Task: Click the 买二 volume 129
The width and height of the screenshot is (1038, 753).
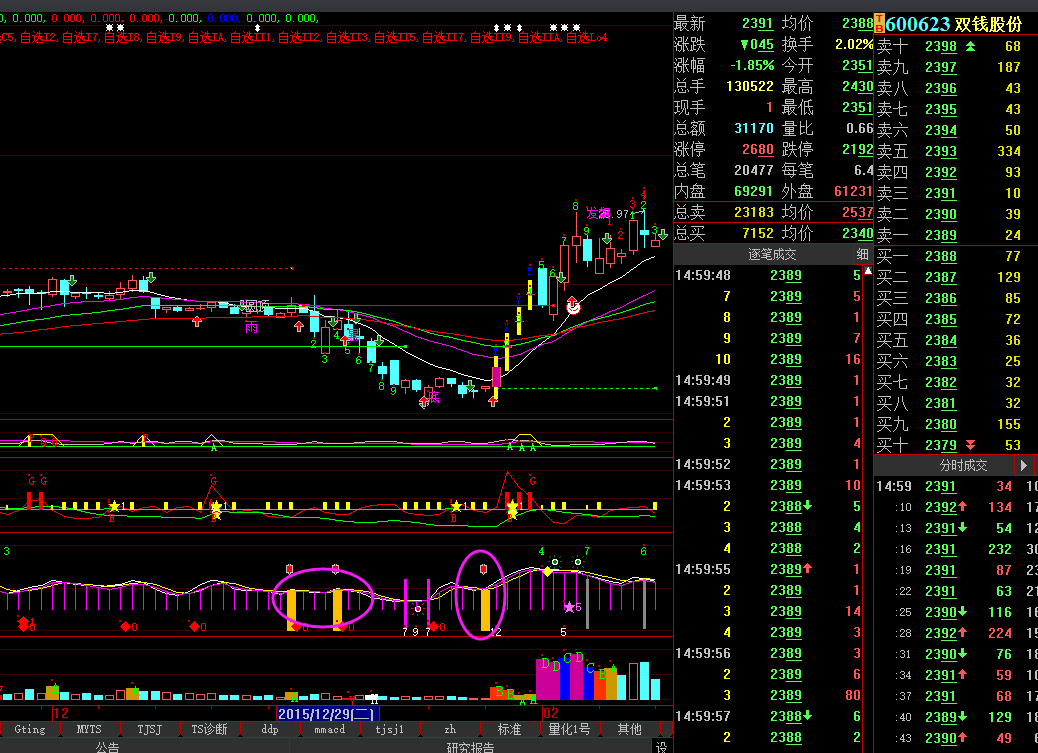Action: click(1009, 277)
